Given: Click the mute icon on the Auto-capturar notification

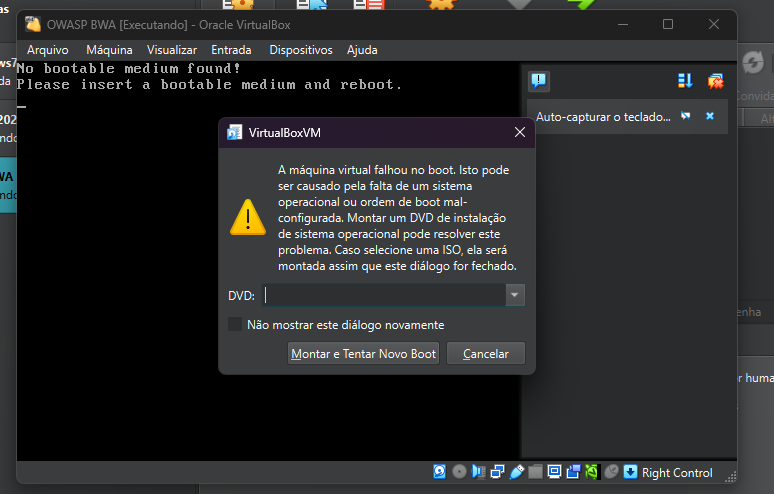Looking at the screenshot, I should tap(685, 116).
